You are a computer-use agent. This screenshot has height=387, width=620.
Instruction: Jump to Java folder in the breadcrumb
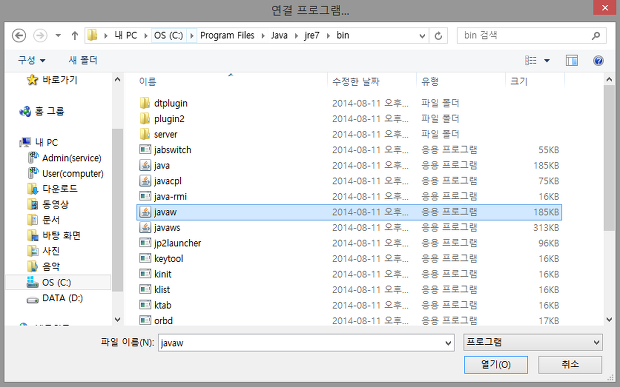pos(279,36)
